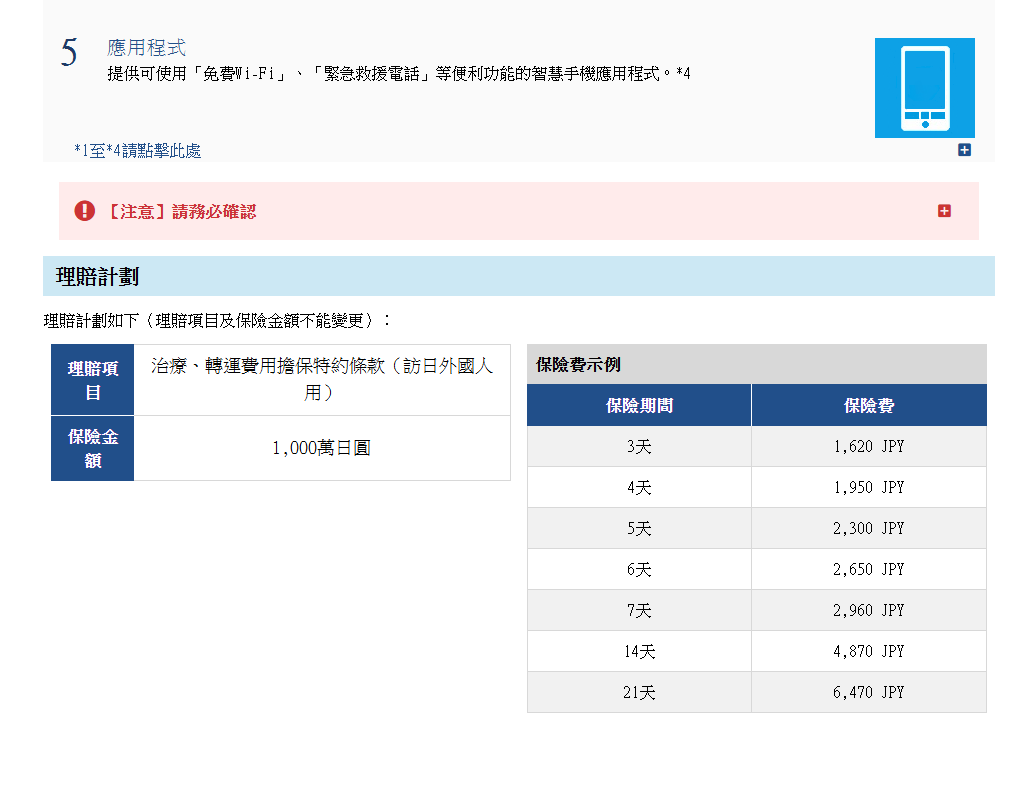This screenshot has width=1025, height=797.
Task: Click the 應用程式 heading
Action: (146, 48)
